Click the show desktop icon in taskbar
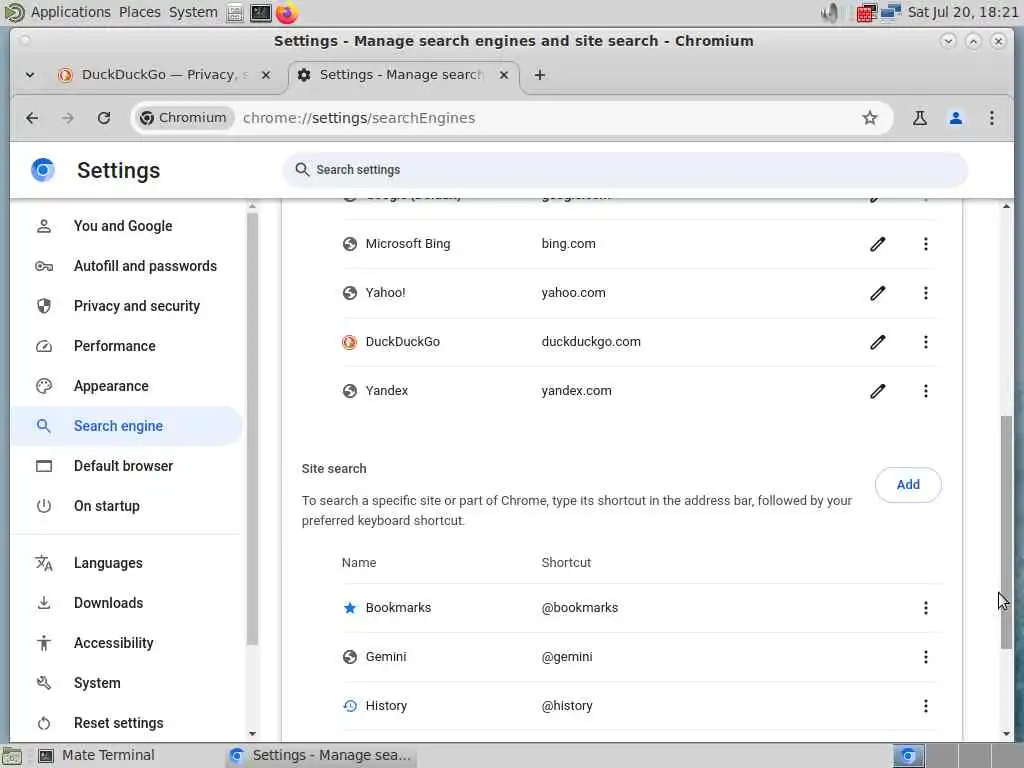 coord(12,756)
